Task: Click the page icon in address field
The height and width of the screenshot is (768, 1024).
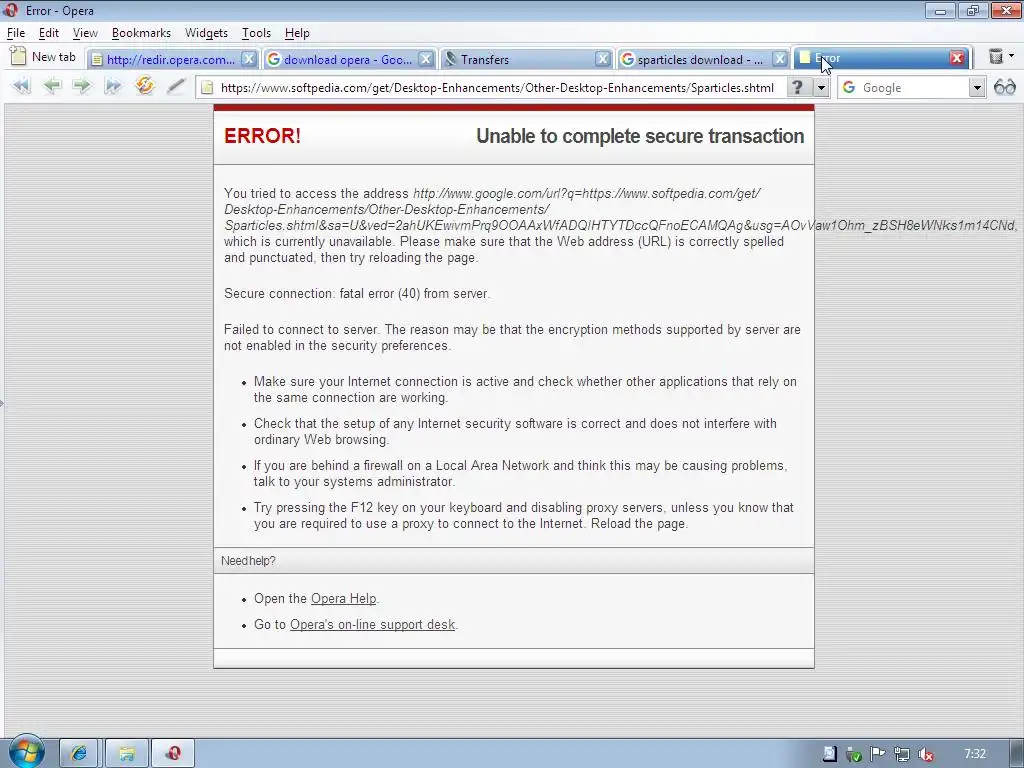Action: (x=207, y=88)
